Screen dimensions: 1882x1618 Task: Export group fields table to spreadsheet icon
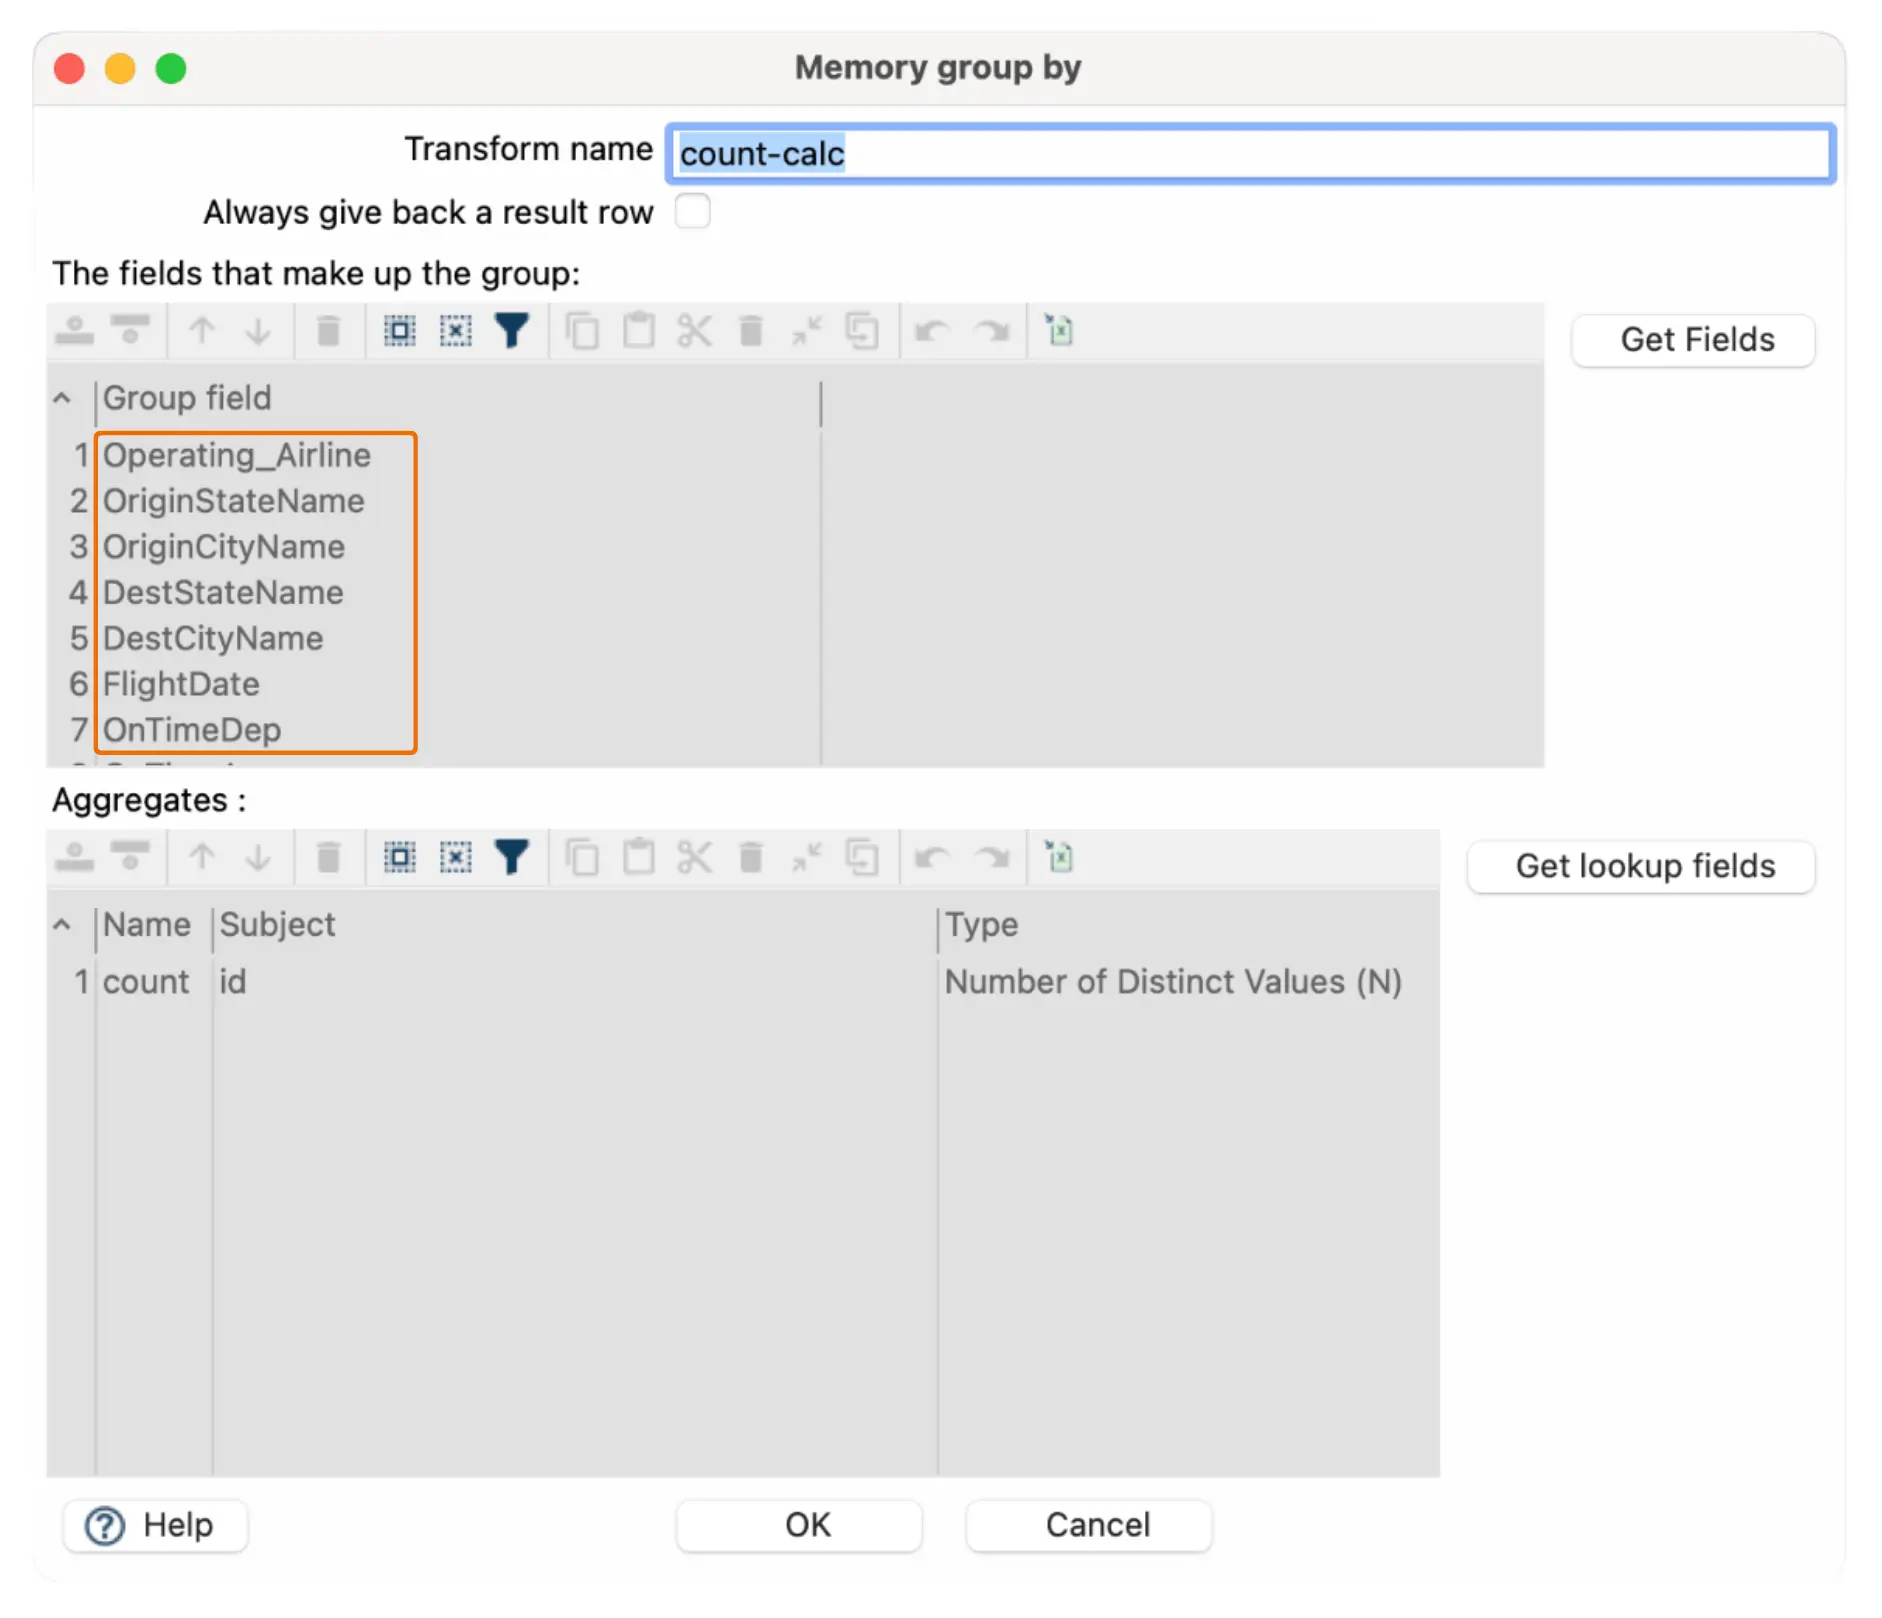(x=1060, y=331)
